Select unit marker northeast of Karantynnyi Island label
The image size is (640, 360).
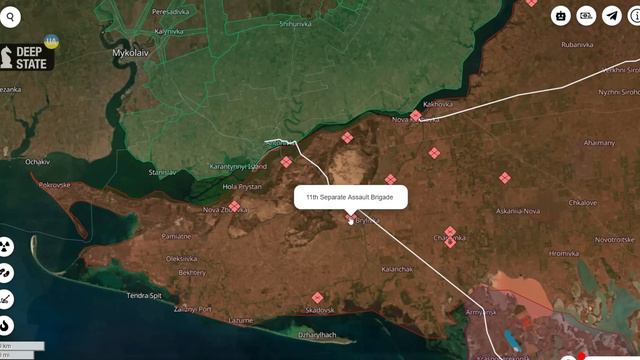[286, 162]
